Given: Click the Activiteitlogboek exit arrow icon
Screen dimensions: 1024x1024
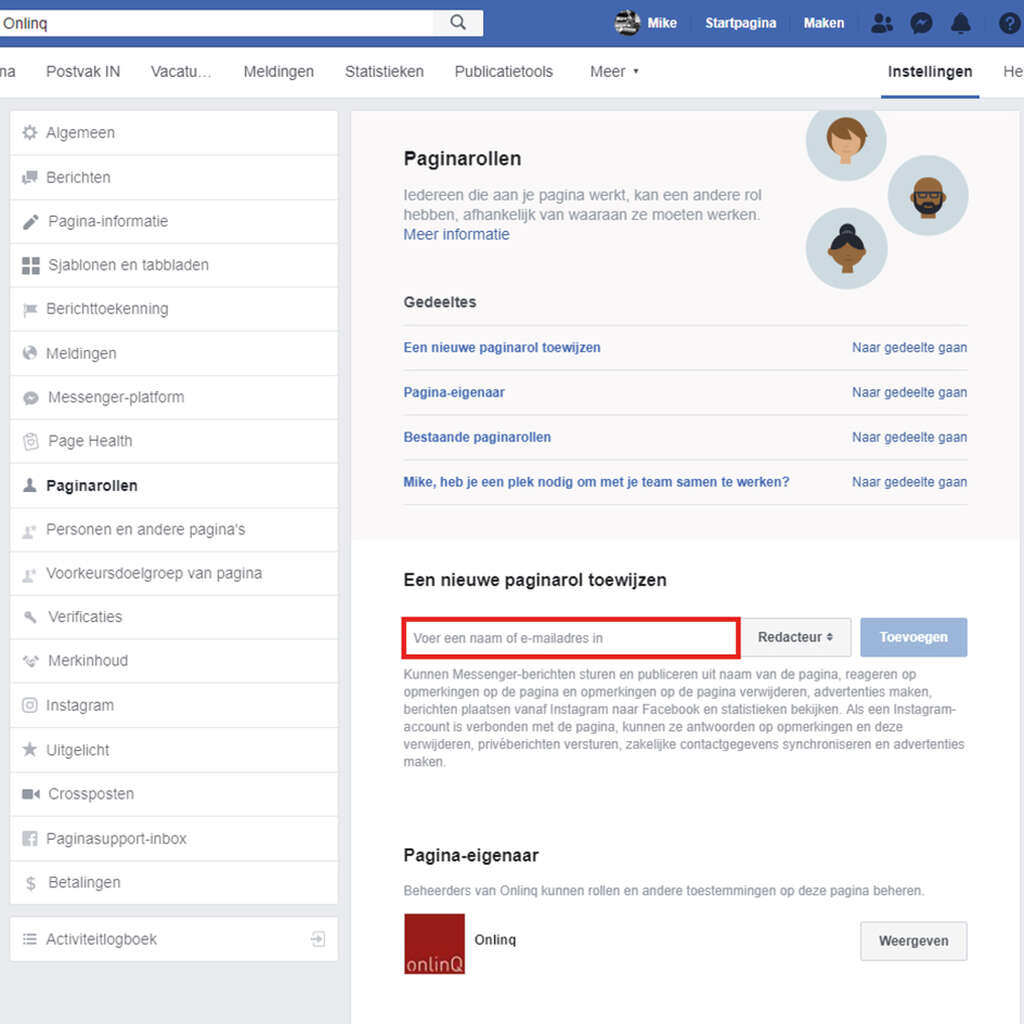Looking at the screenshot, I should point(317,939).
